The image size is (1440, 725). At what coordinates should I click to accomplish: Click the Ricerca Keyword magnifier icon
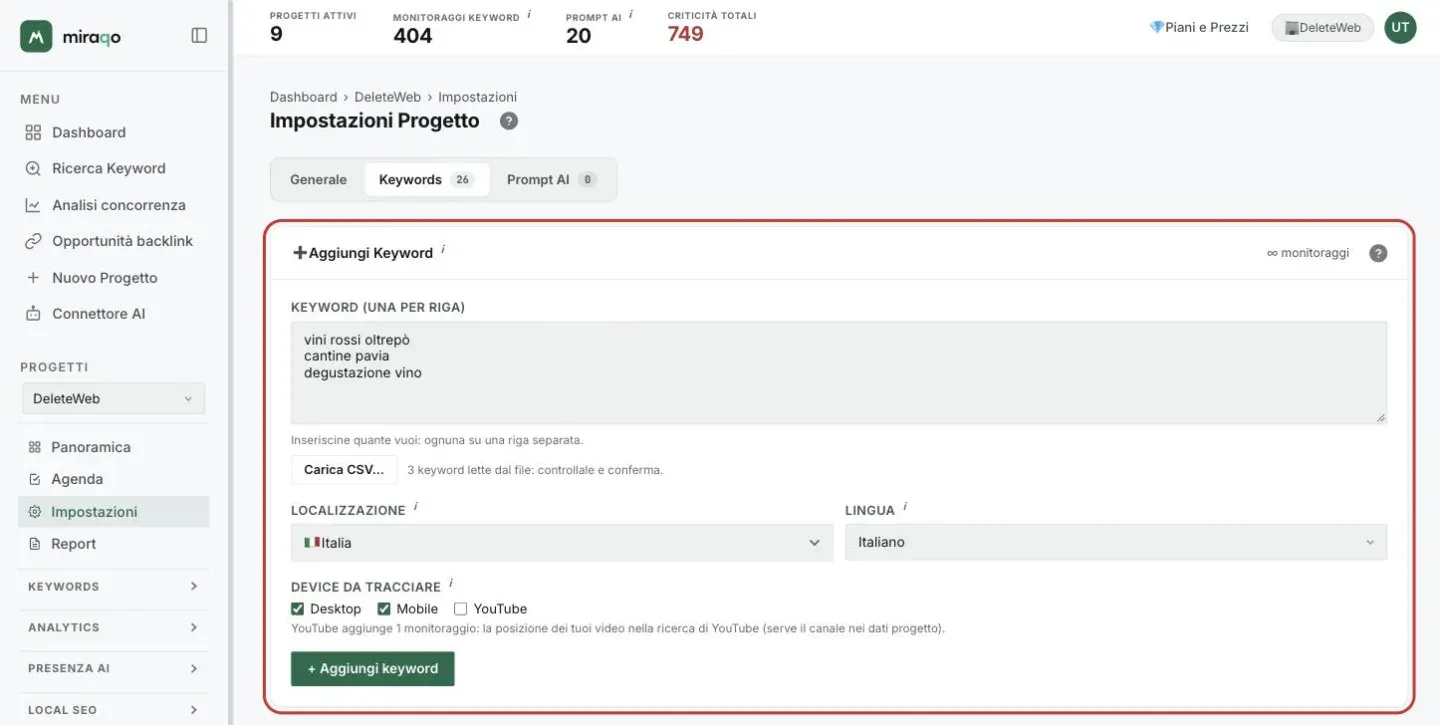point(33,169)
